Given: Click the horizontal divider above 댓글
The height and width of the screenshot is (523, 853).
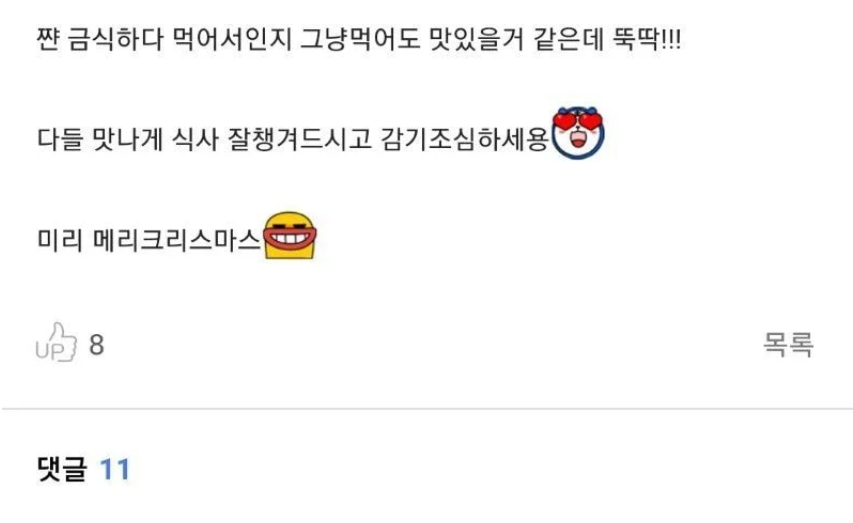Looking at the screenshot, I should click(426, 408).
